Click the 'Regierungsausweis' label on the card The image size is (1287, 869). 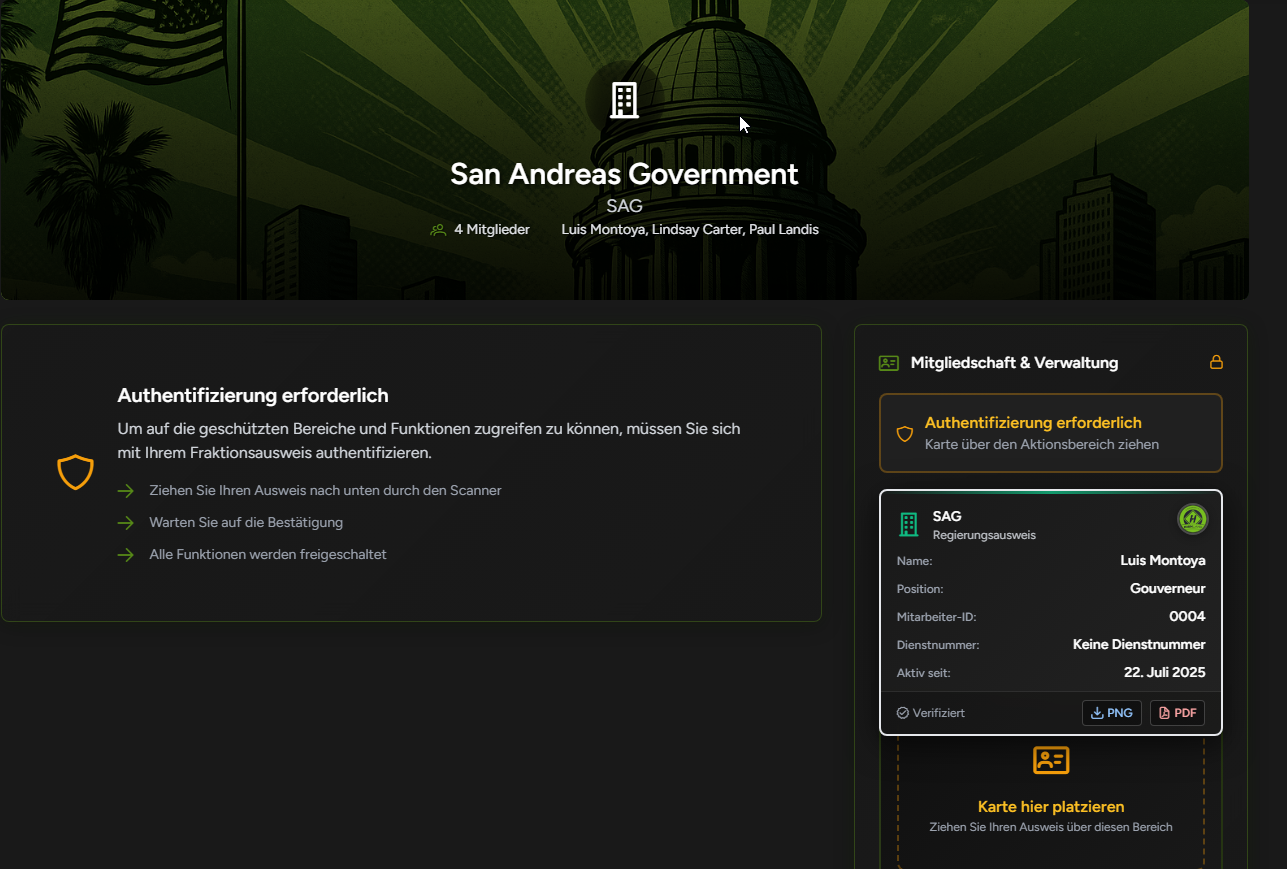click(x=984, y=535)
